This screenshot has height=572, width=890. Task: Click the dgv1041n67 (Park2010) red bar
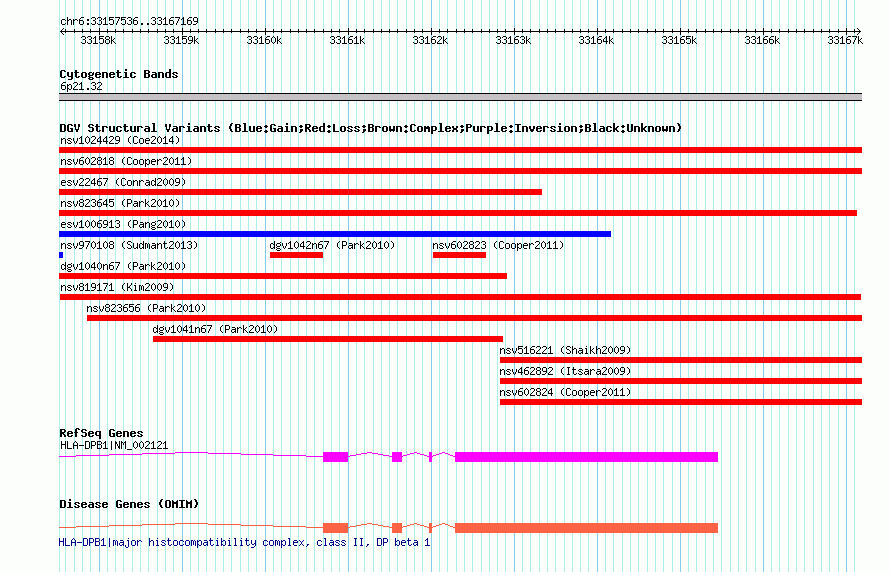click(328, 339)
